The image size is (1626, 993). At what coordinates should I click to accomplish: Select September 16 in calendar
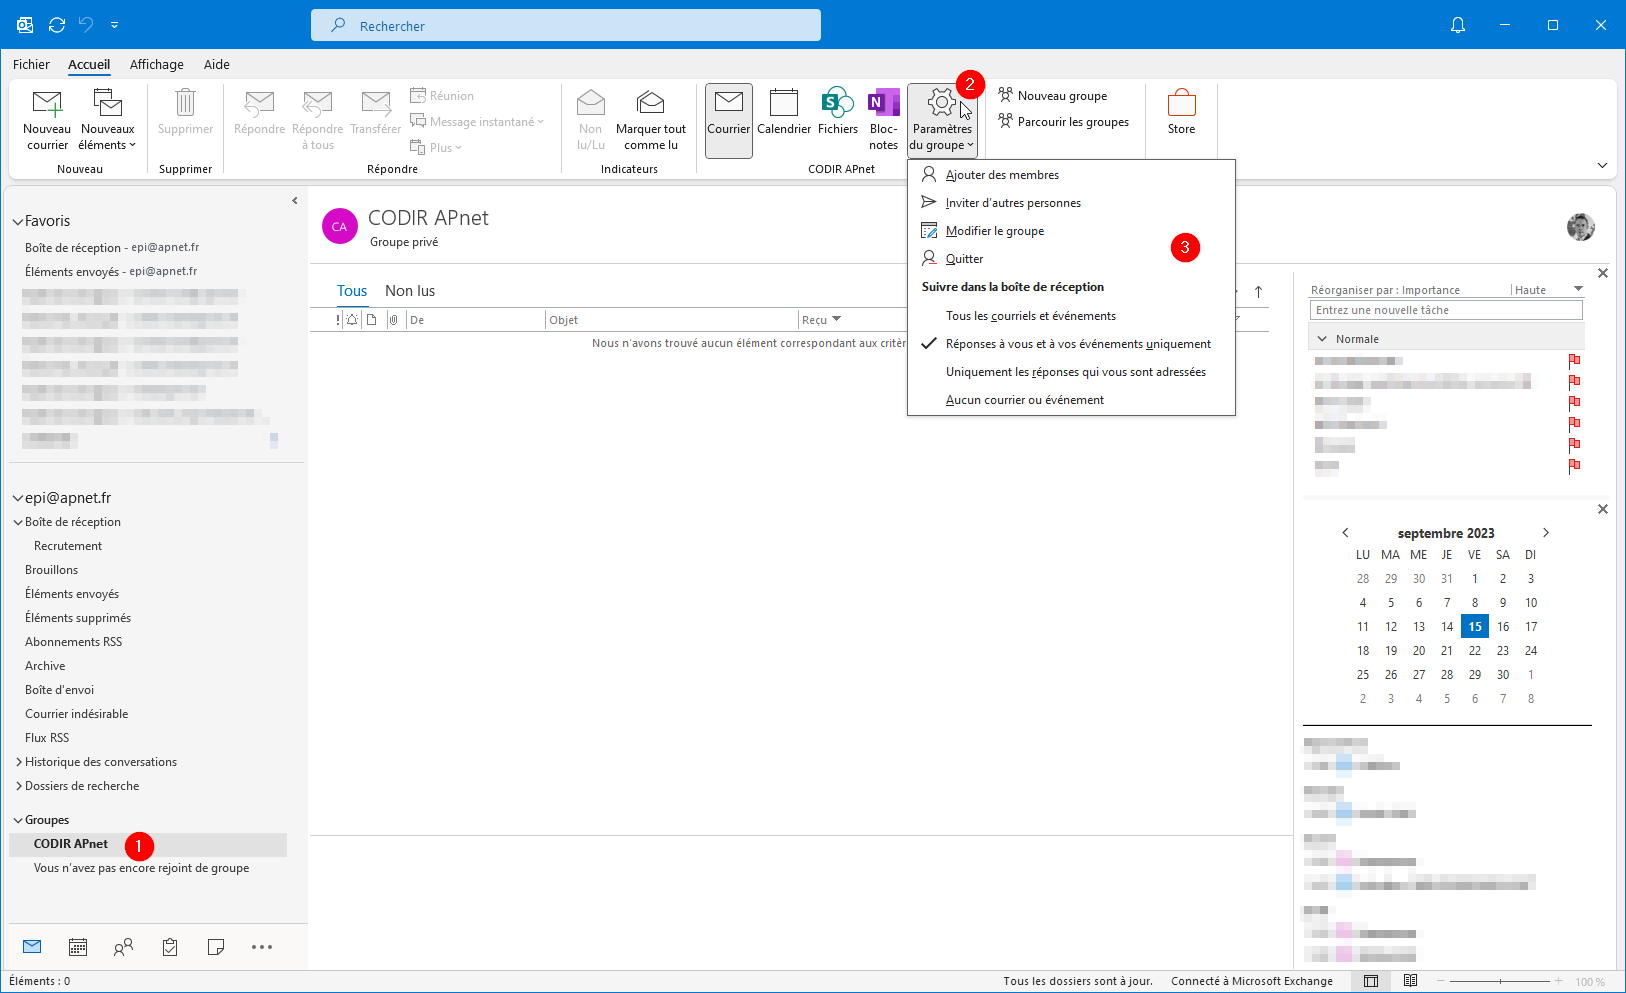pyautogui.click(x=1503, y=627)
